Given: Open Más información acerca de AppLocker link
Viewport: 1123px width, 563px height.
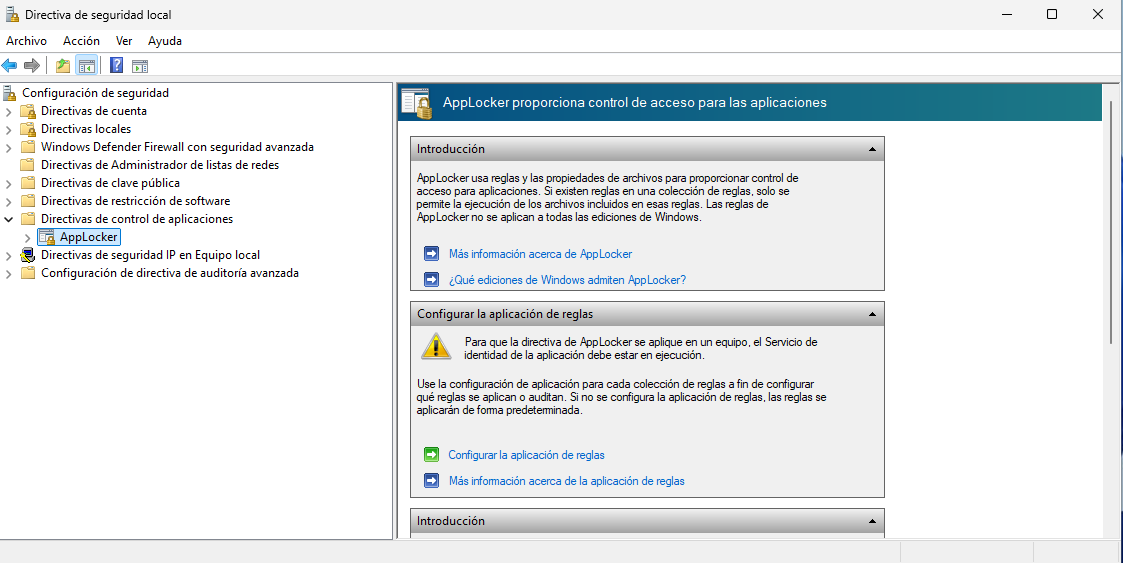Looking at the screenshot, I should click(540, 254).
